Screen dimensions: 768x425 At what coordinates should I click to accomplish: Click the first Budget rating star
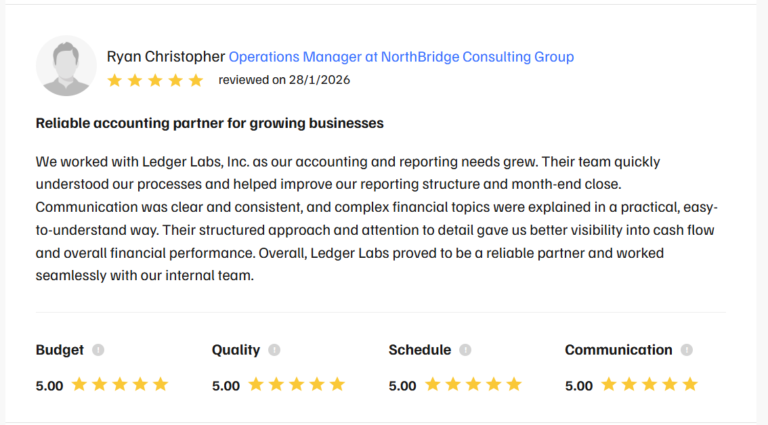[78, 384]
